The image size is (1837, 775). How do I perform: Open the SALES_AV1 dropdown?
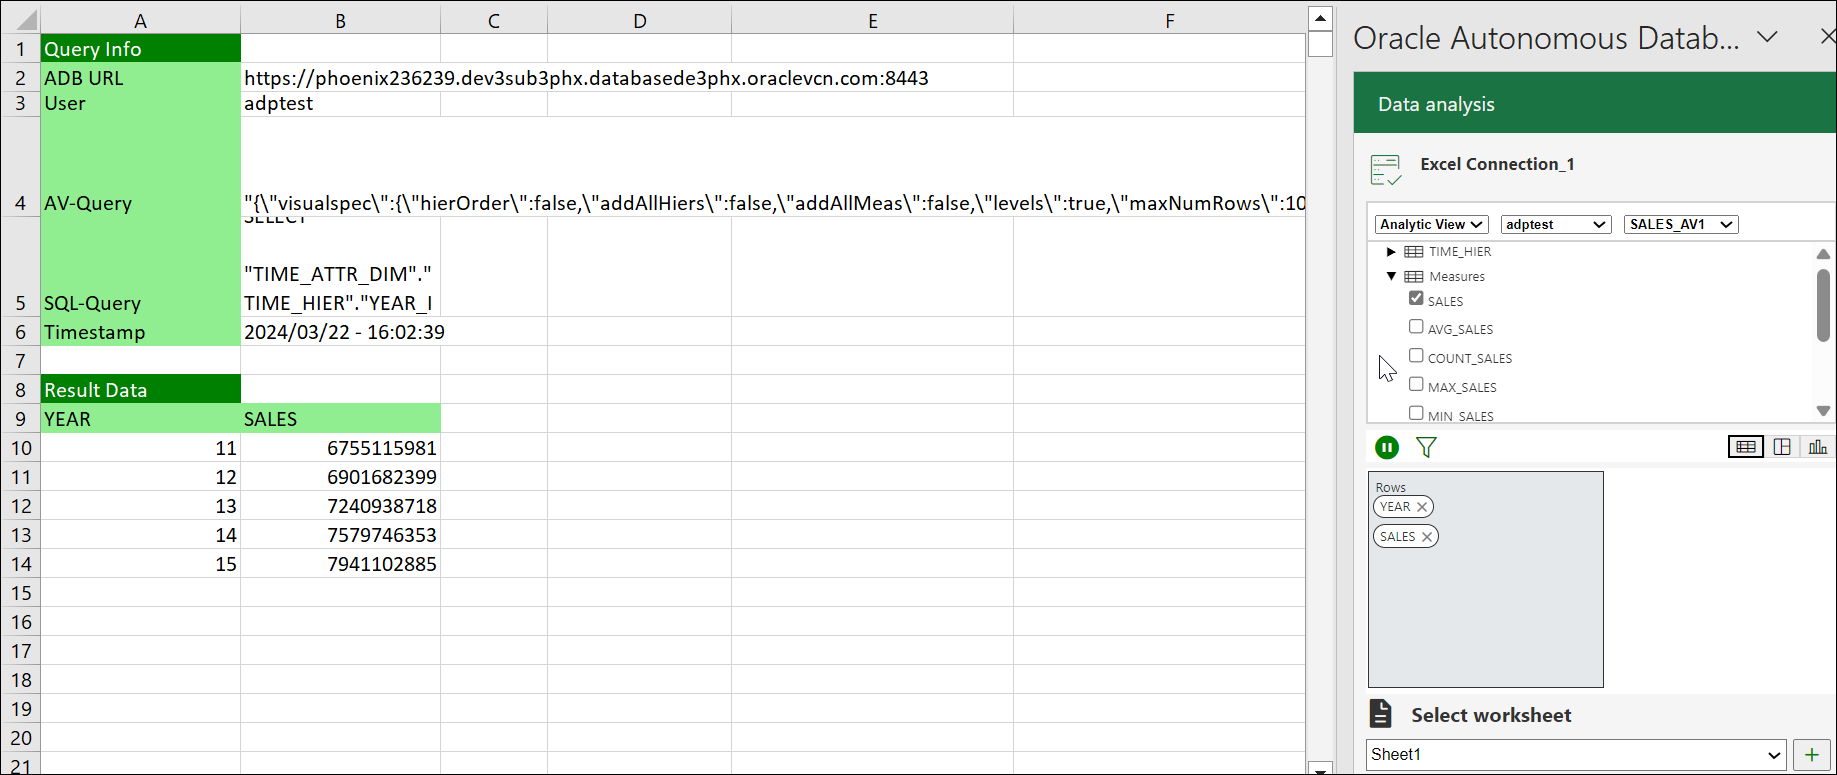(1681, 224)
